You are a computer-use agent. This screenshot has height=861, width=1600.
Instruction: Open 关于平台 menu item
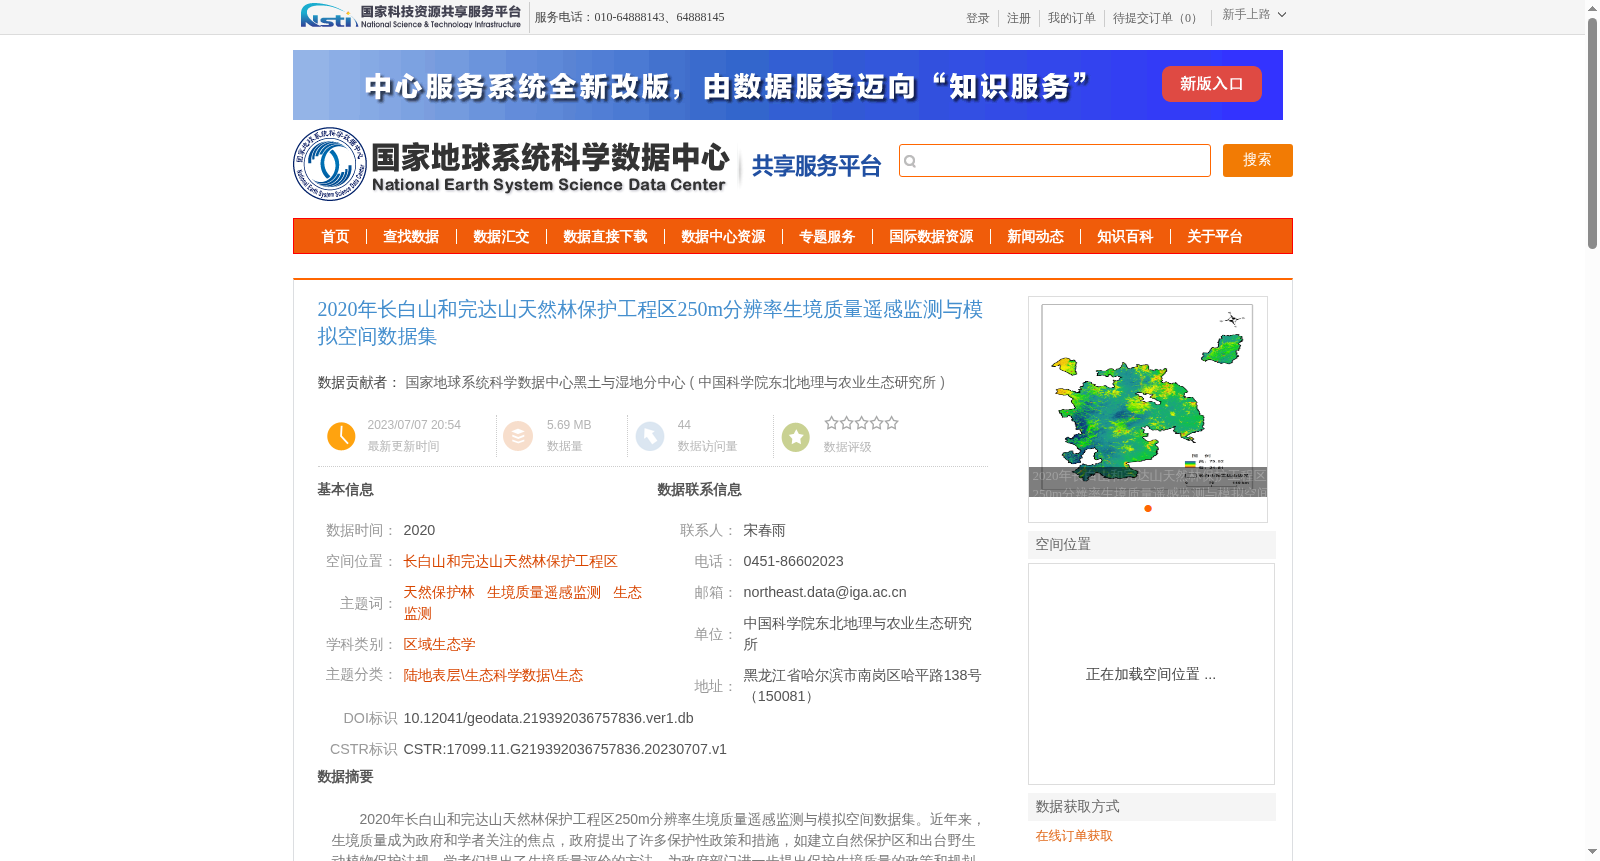[x=1215, y=237]
